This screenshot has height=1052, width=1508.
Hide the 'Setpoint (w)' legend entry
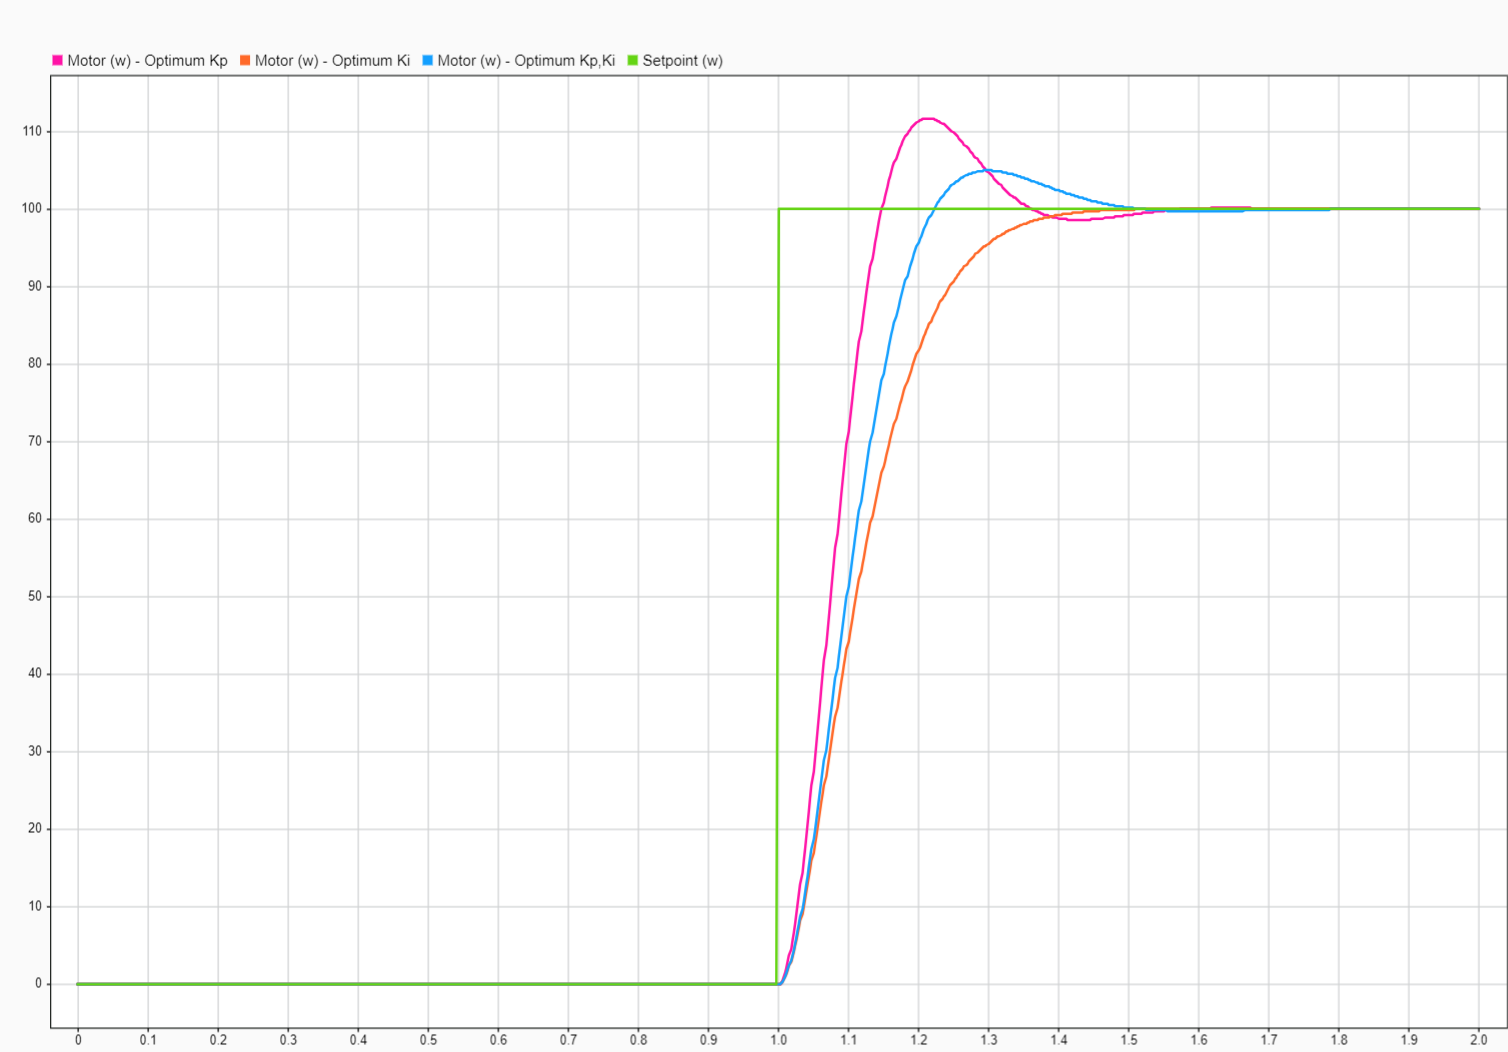coord(682,61)
